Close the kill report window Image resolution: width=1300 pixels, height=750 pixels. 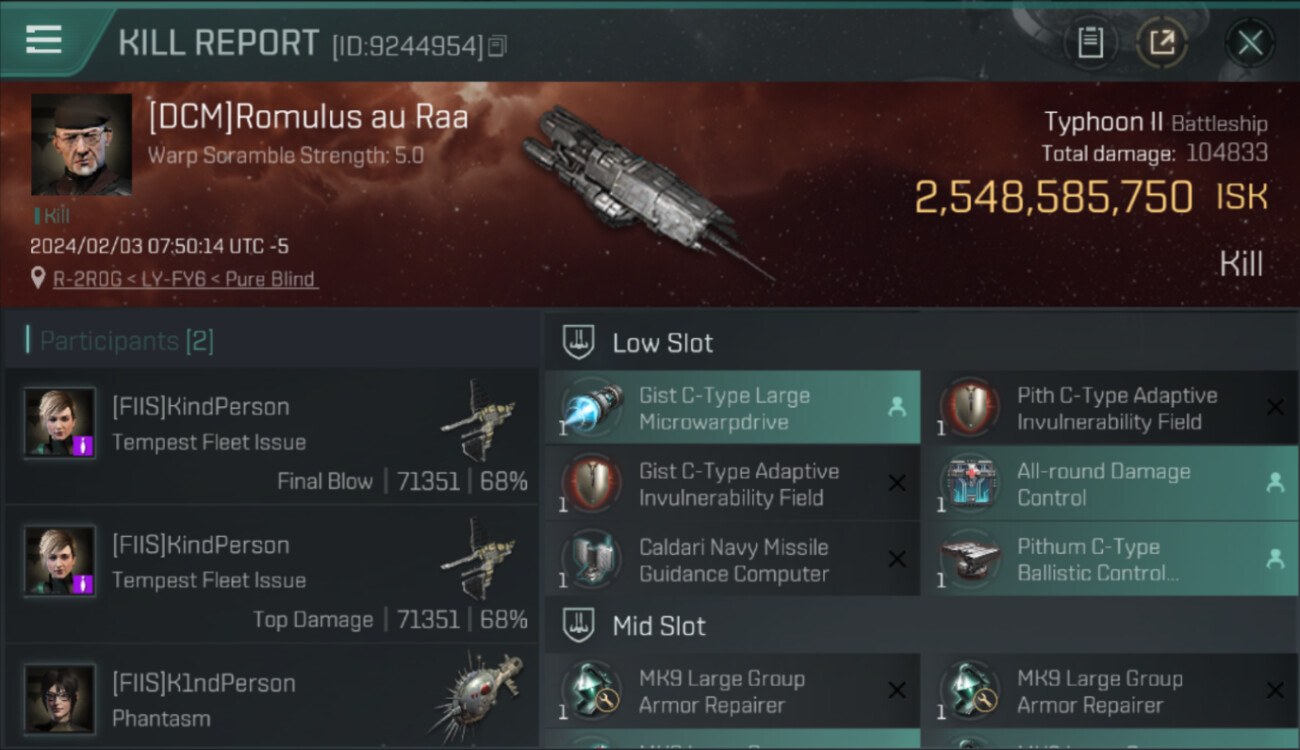pos(1249,43)
